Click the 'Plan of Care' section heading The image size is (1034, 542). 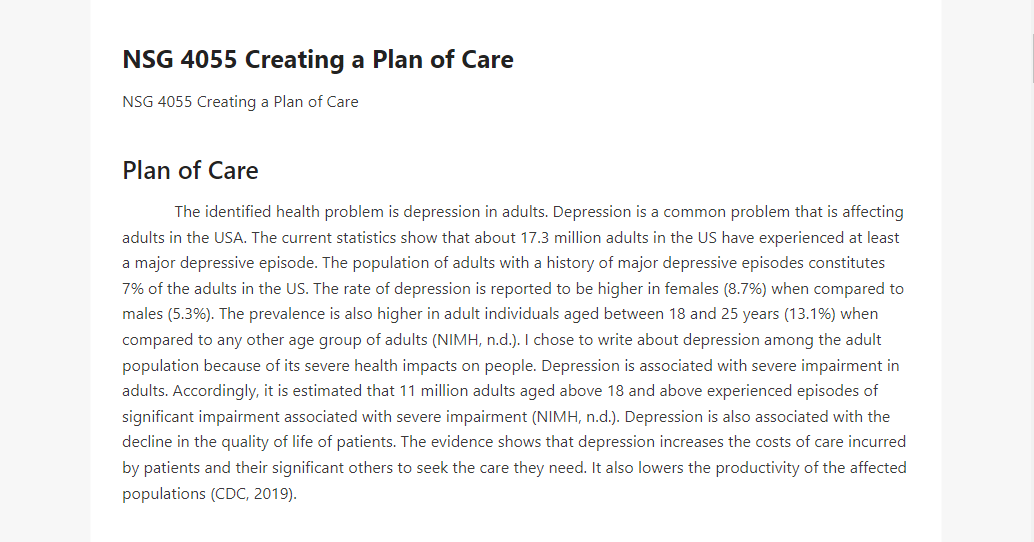click(x=190, y=171)
